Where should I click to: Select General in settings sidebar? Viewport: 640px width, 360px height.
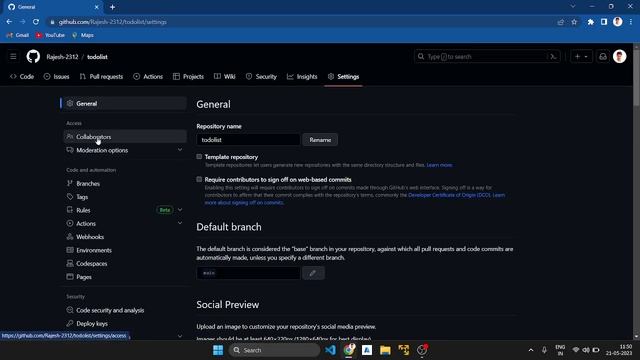[125, 103]
